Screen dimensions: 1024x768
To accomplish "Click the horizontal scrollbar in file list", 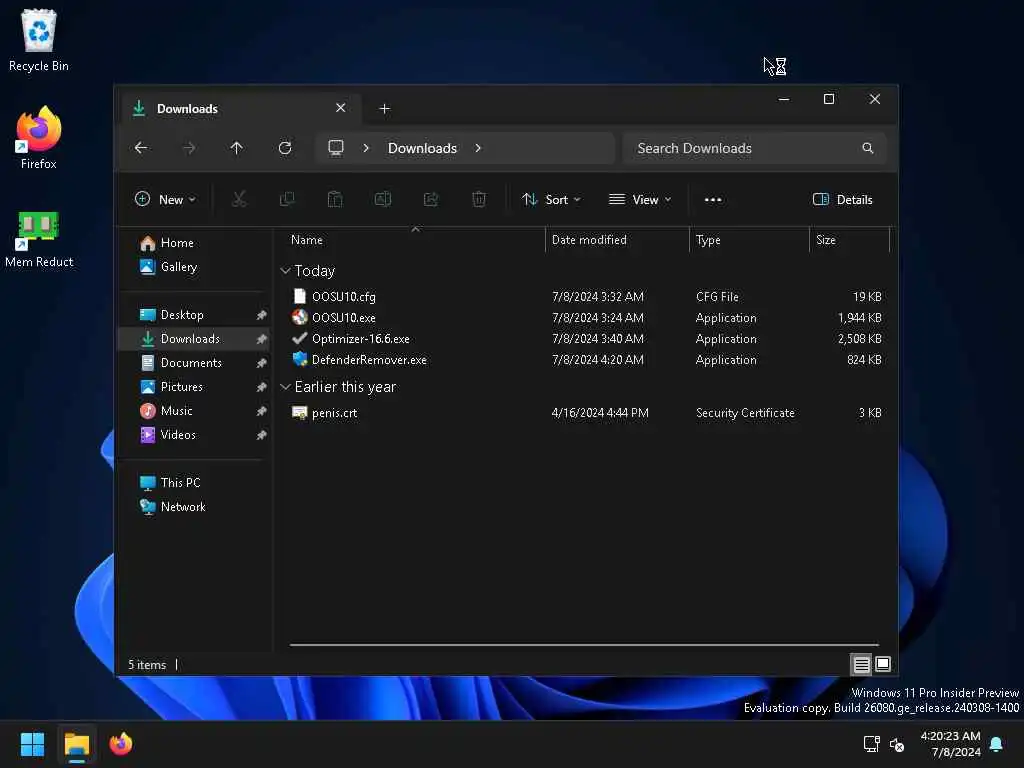I will (x=584, y=645).
